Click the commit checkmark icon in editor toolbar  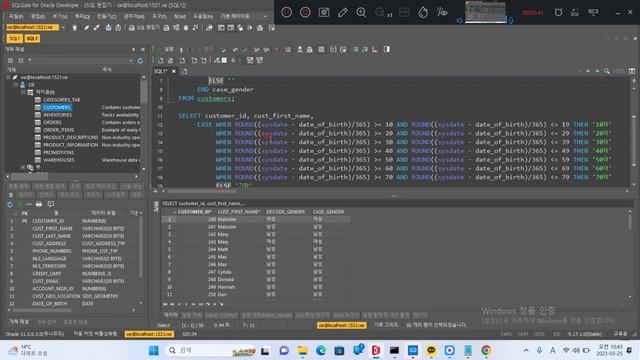(223, 50)
